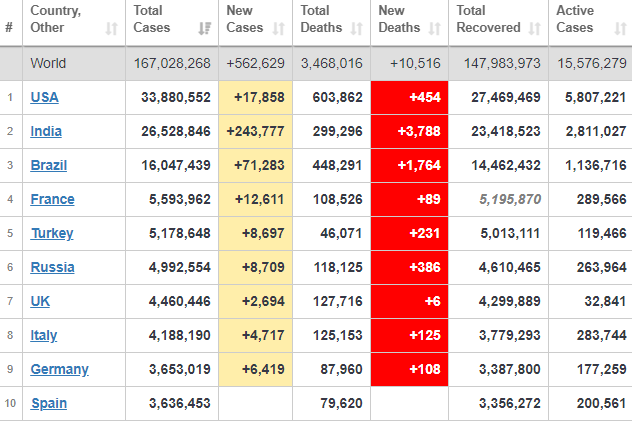
Task: Select Russia total cases 4,992,554
Action: (x=180, y=267)
